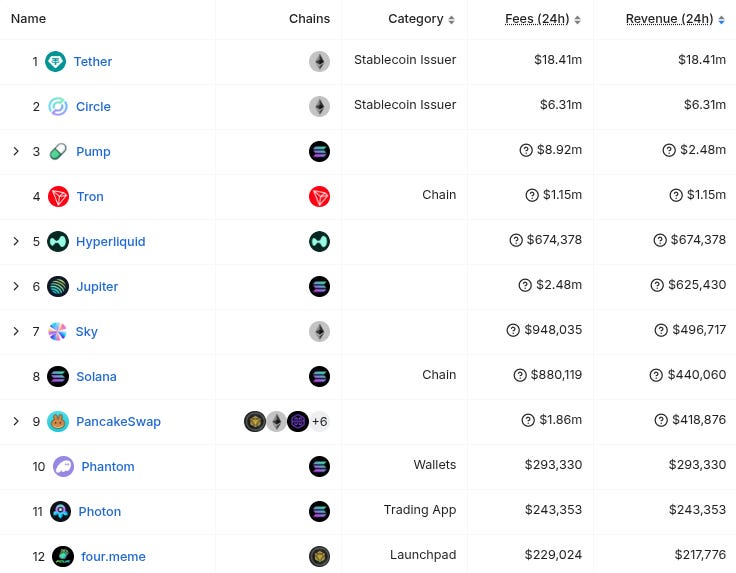Click the Pump pill logo icon

click(x=58, y=152)
